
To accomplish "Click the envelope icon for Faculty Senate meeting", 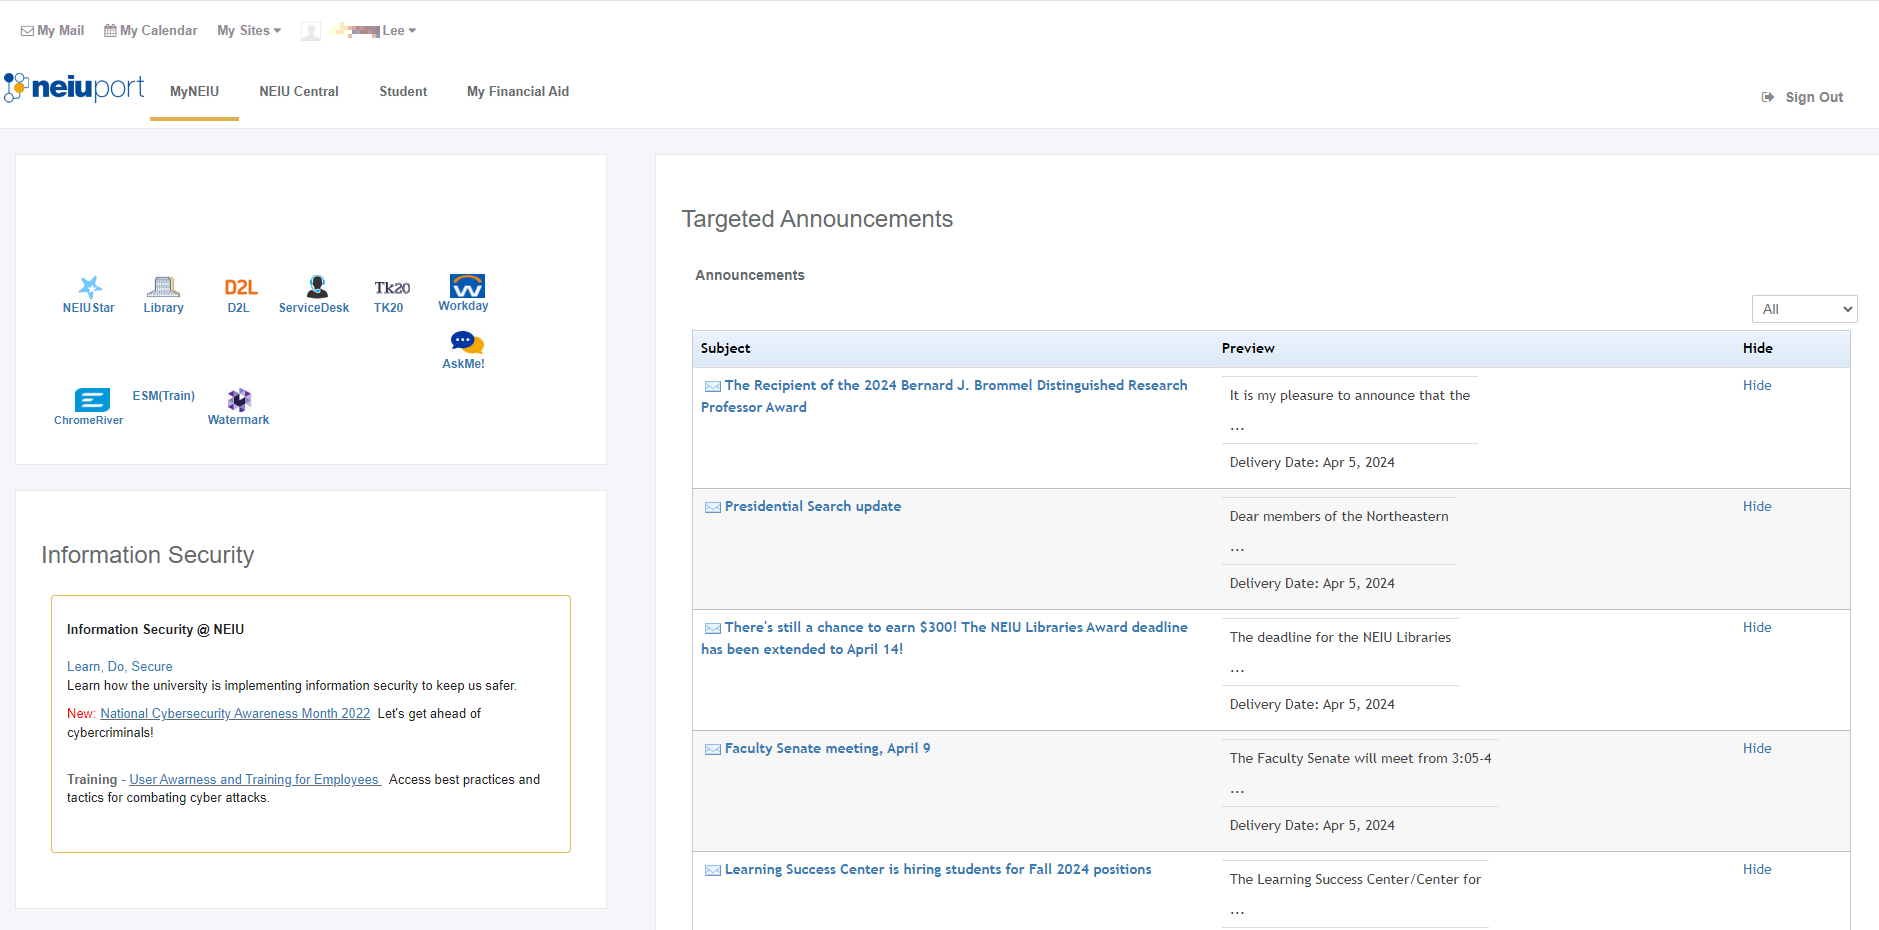I will coord(713,749).
